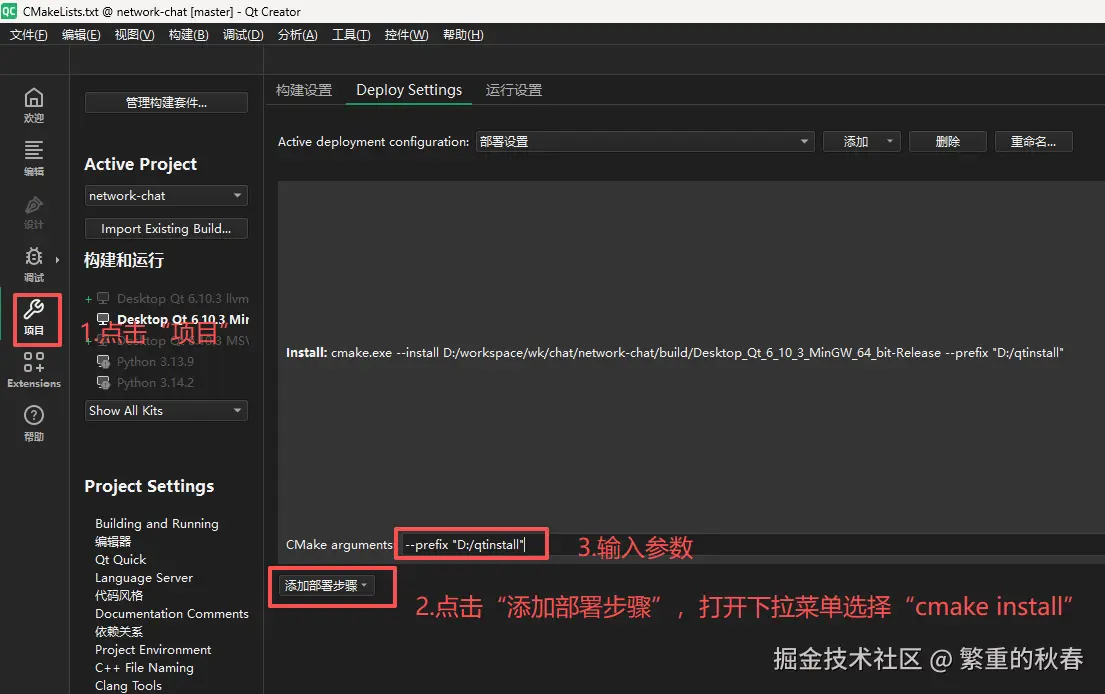Select the Deploy Settings tab

(409, 90)
